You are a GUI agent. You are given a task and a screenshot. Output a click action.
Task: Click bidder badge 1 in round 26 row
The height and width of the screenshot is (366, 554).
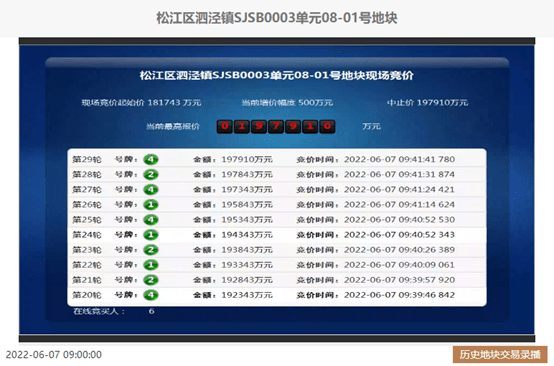151,205
